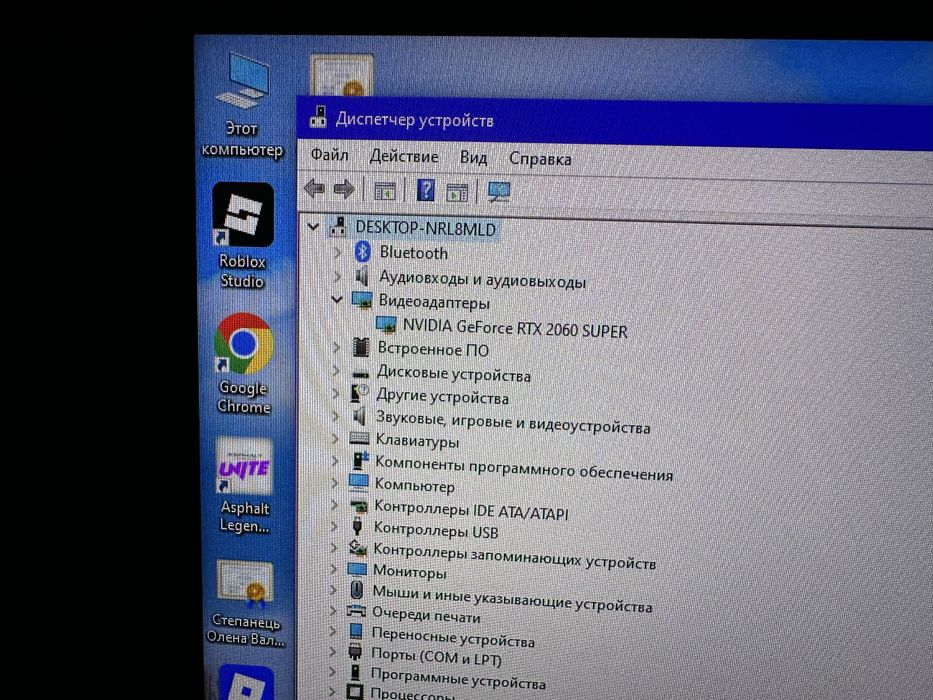Click the Другие устройства unknown device icon

(x=359, y=393)
